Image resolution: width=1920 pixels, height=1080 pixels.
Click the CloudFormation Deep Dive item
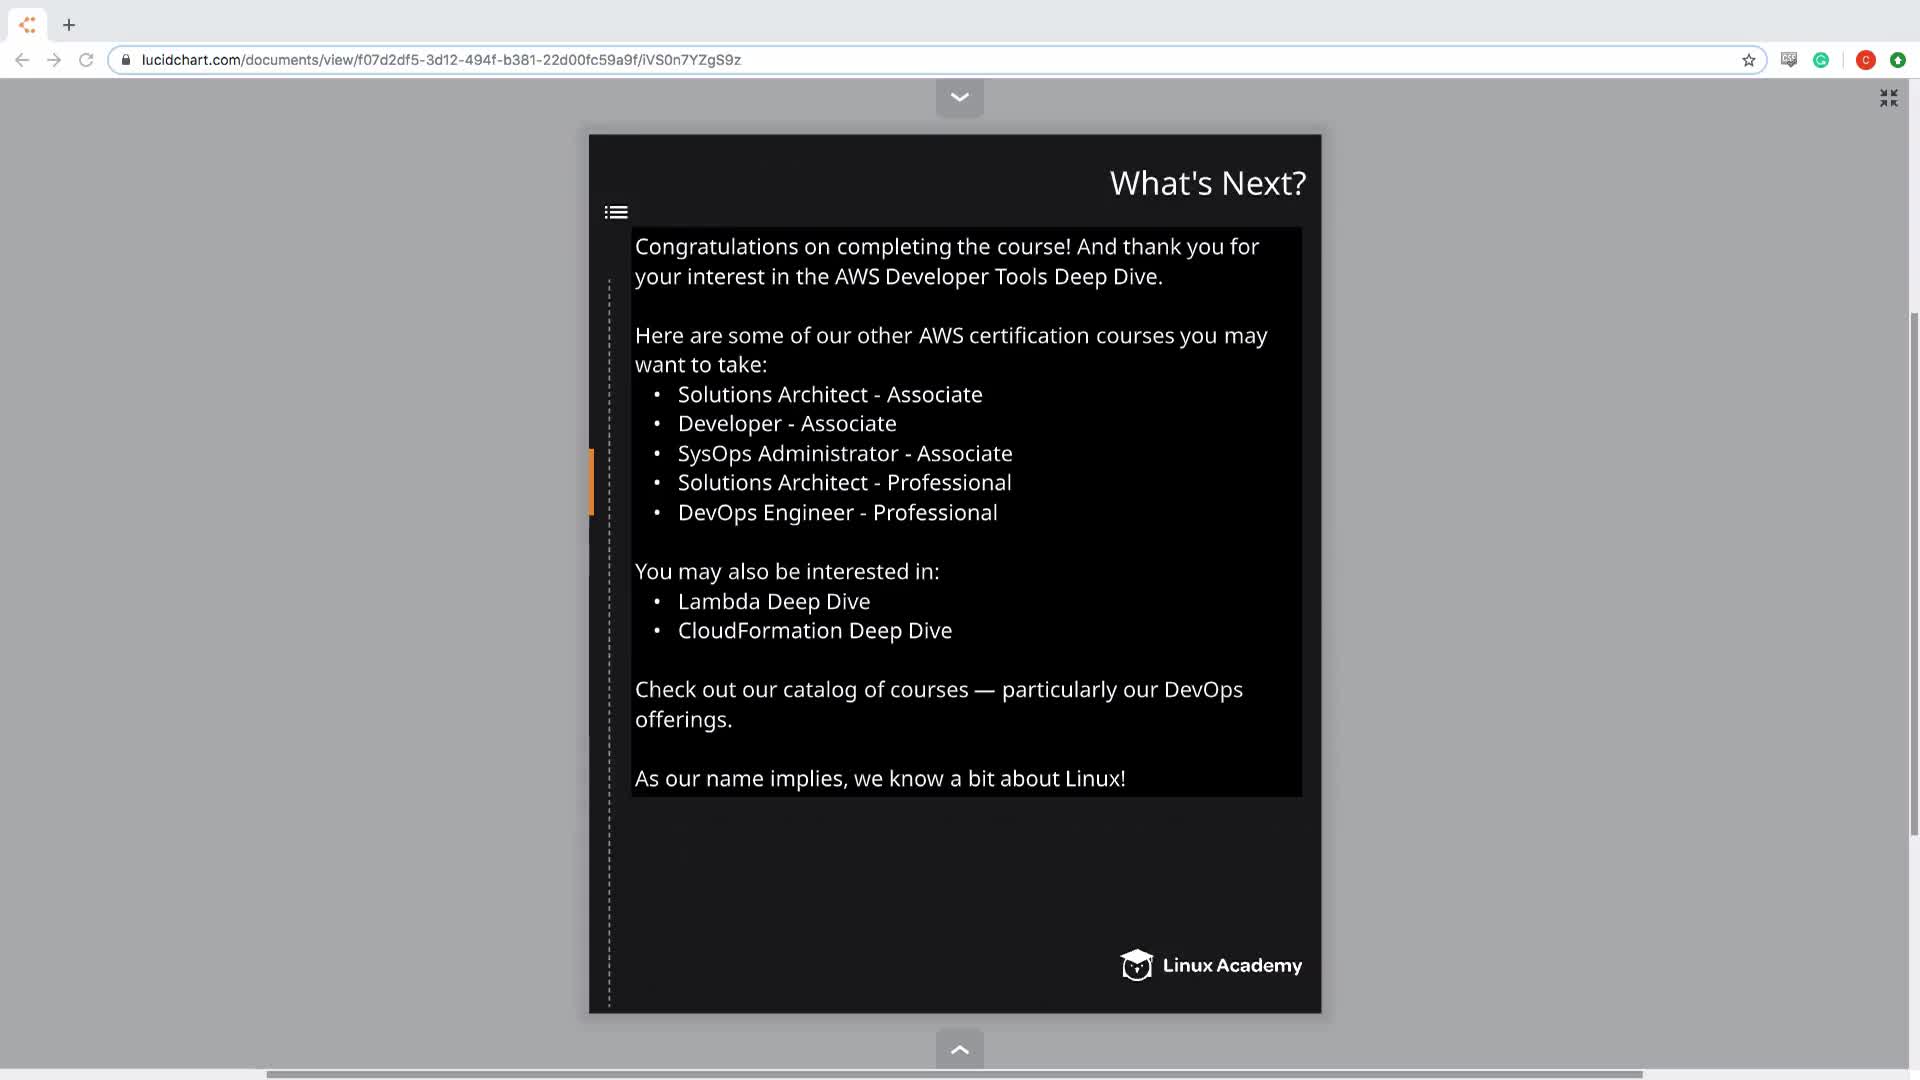point(814,631)
